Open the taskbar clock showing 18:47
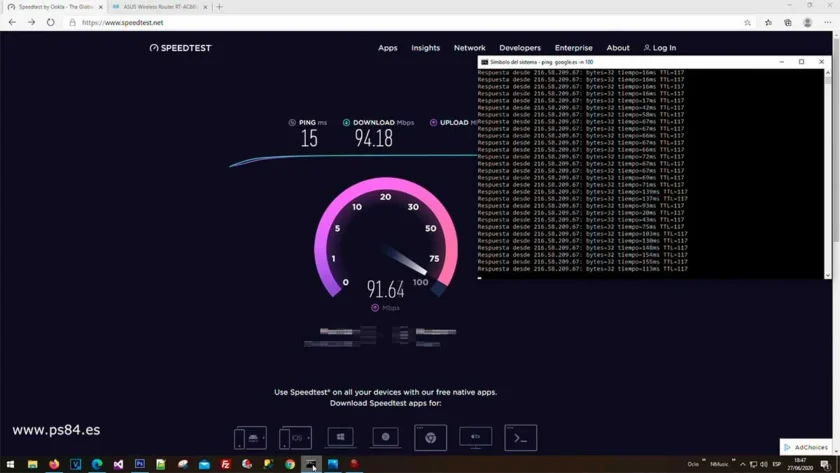The image size is (840, 473). coord(800,464)
